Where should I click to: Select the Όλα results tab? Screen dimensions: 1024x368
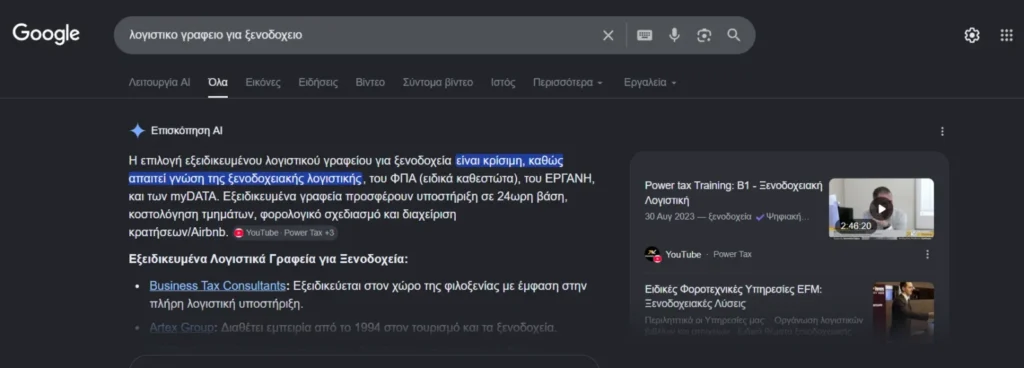point(217,82)
